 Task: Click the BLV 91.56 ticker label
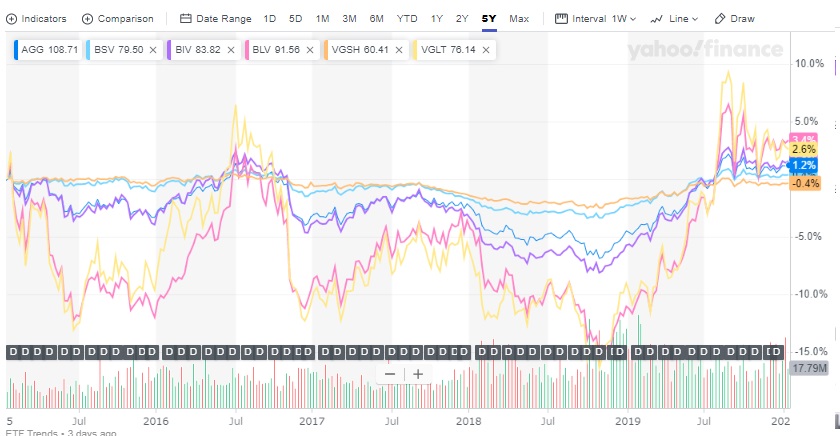pyautogui.click(x=276, y=50)
